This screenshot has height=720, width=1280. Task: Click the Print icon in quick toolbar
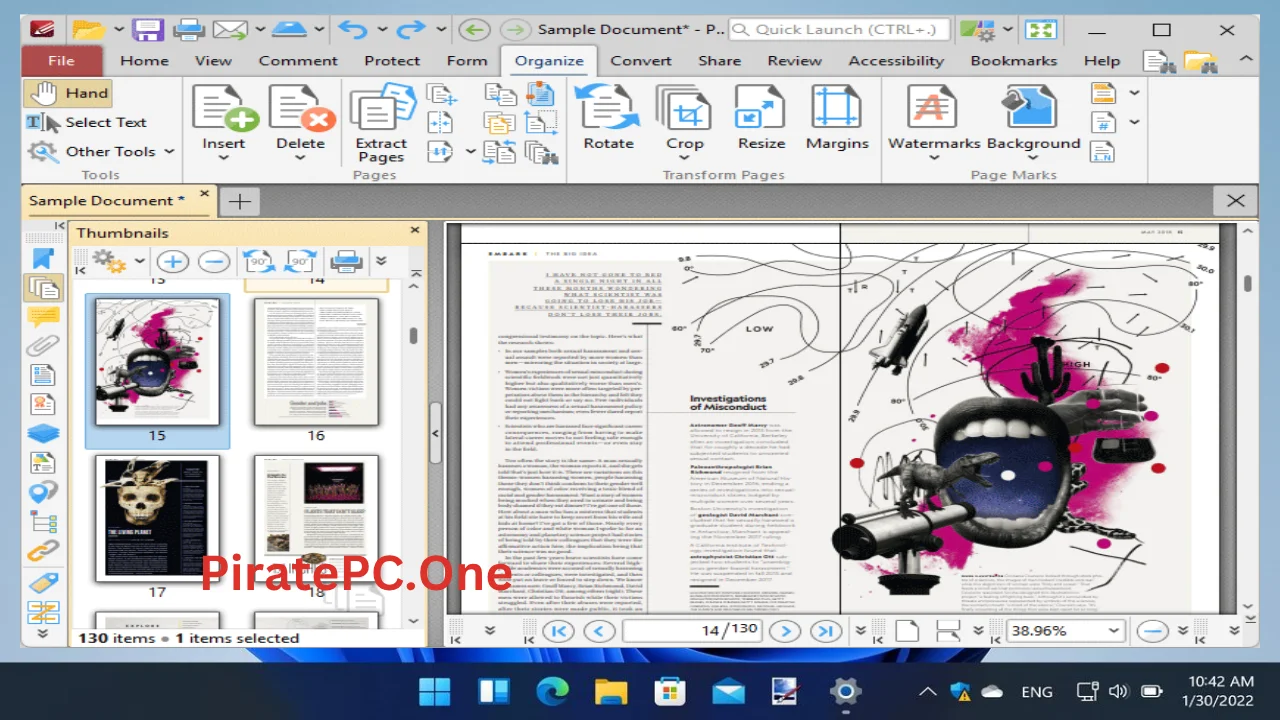tap(188, 29)
